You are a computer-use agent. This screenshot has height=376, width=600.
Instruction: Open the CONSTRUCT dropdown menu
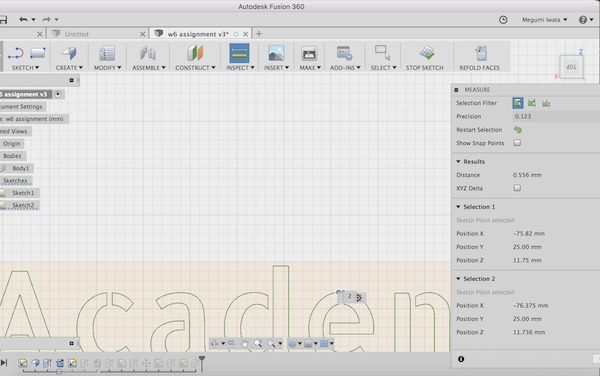click(x=195, y=68)
